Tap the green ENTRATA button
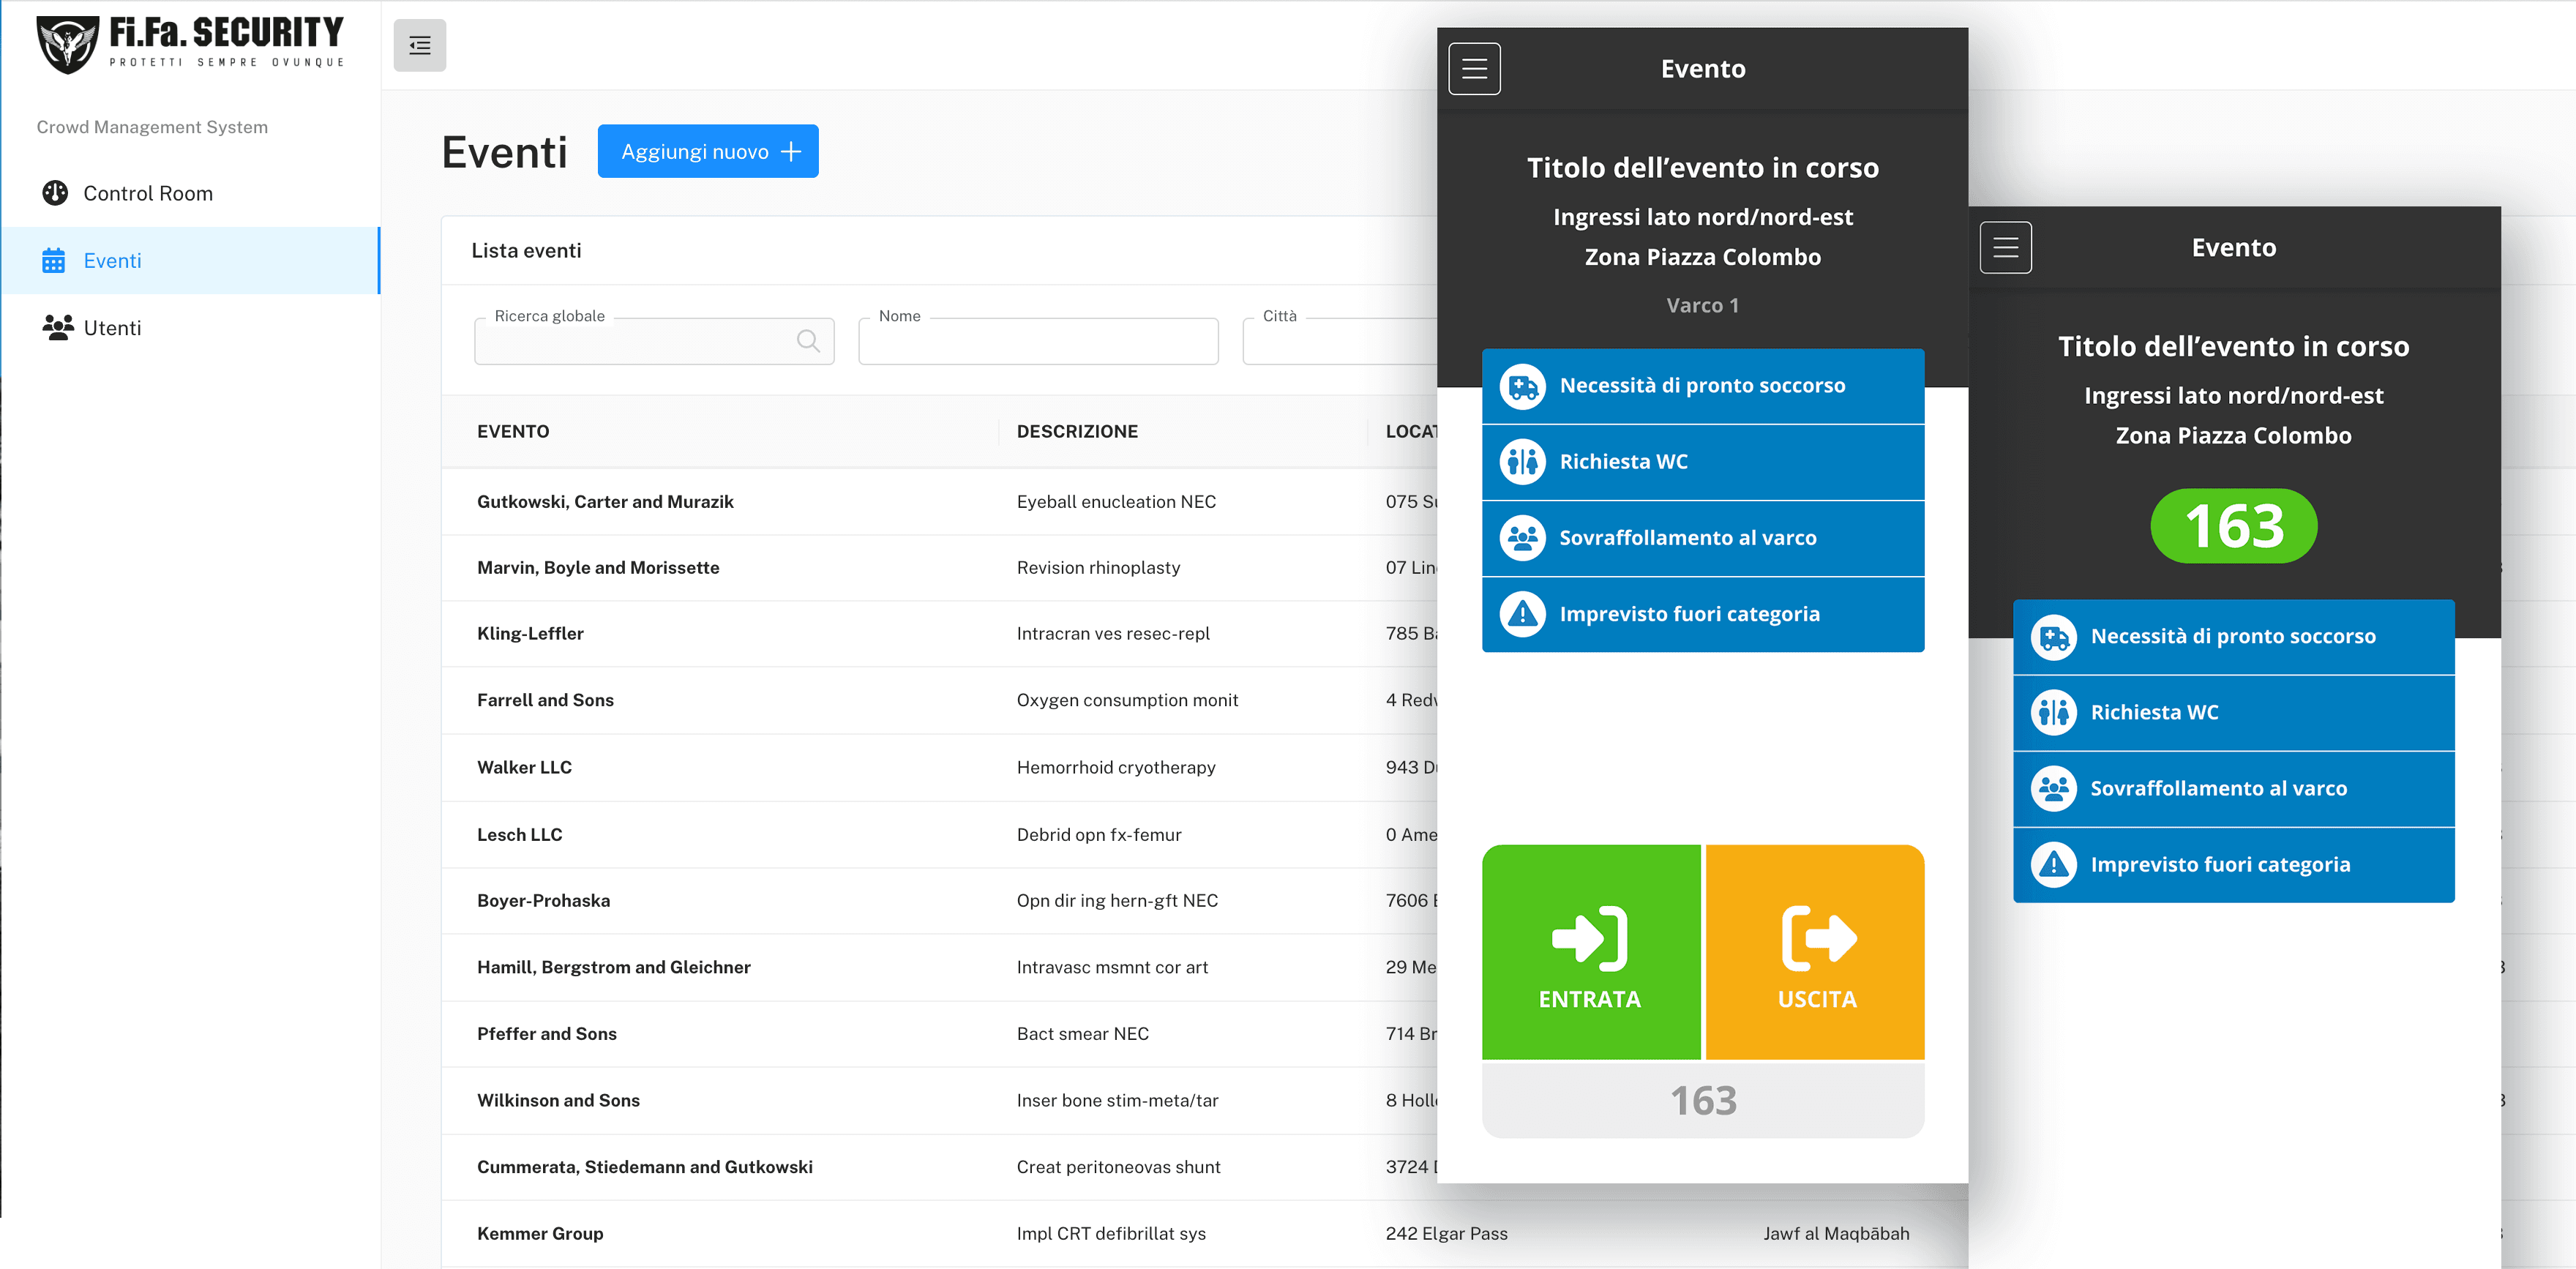 (1590, 953)
